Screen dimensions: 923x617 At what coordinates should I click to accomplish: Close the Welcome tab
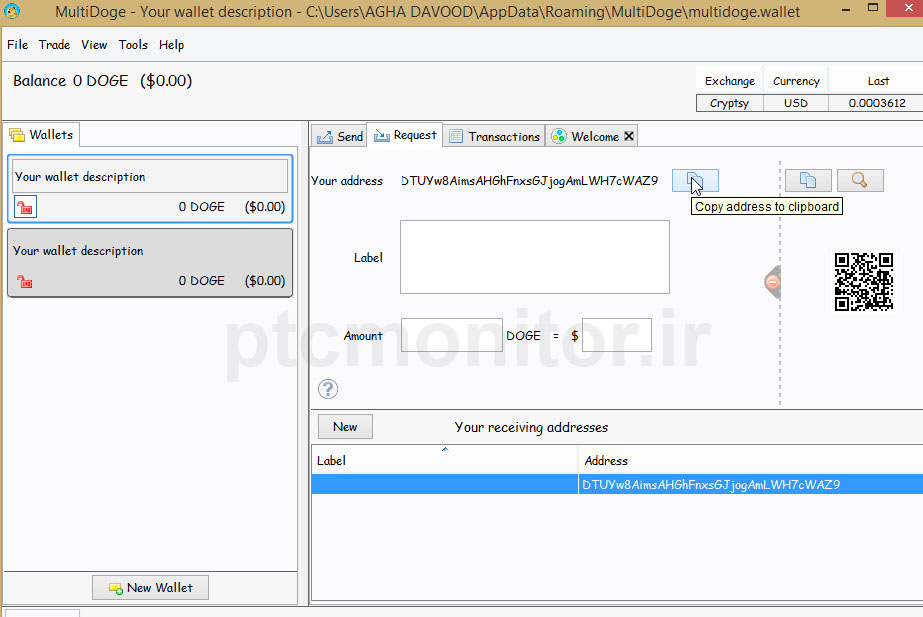[629, 136]
